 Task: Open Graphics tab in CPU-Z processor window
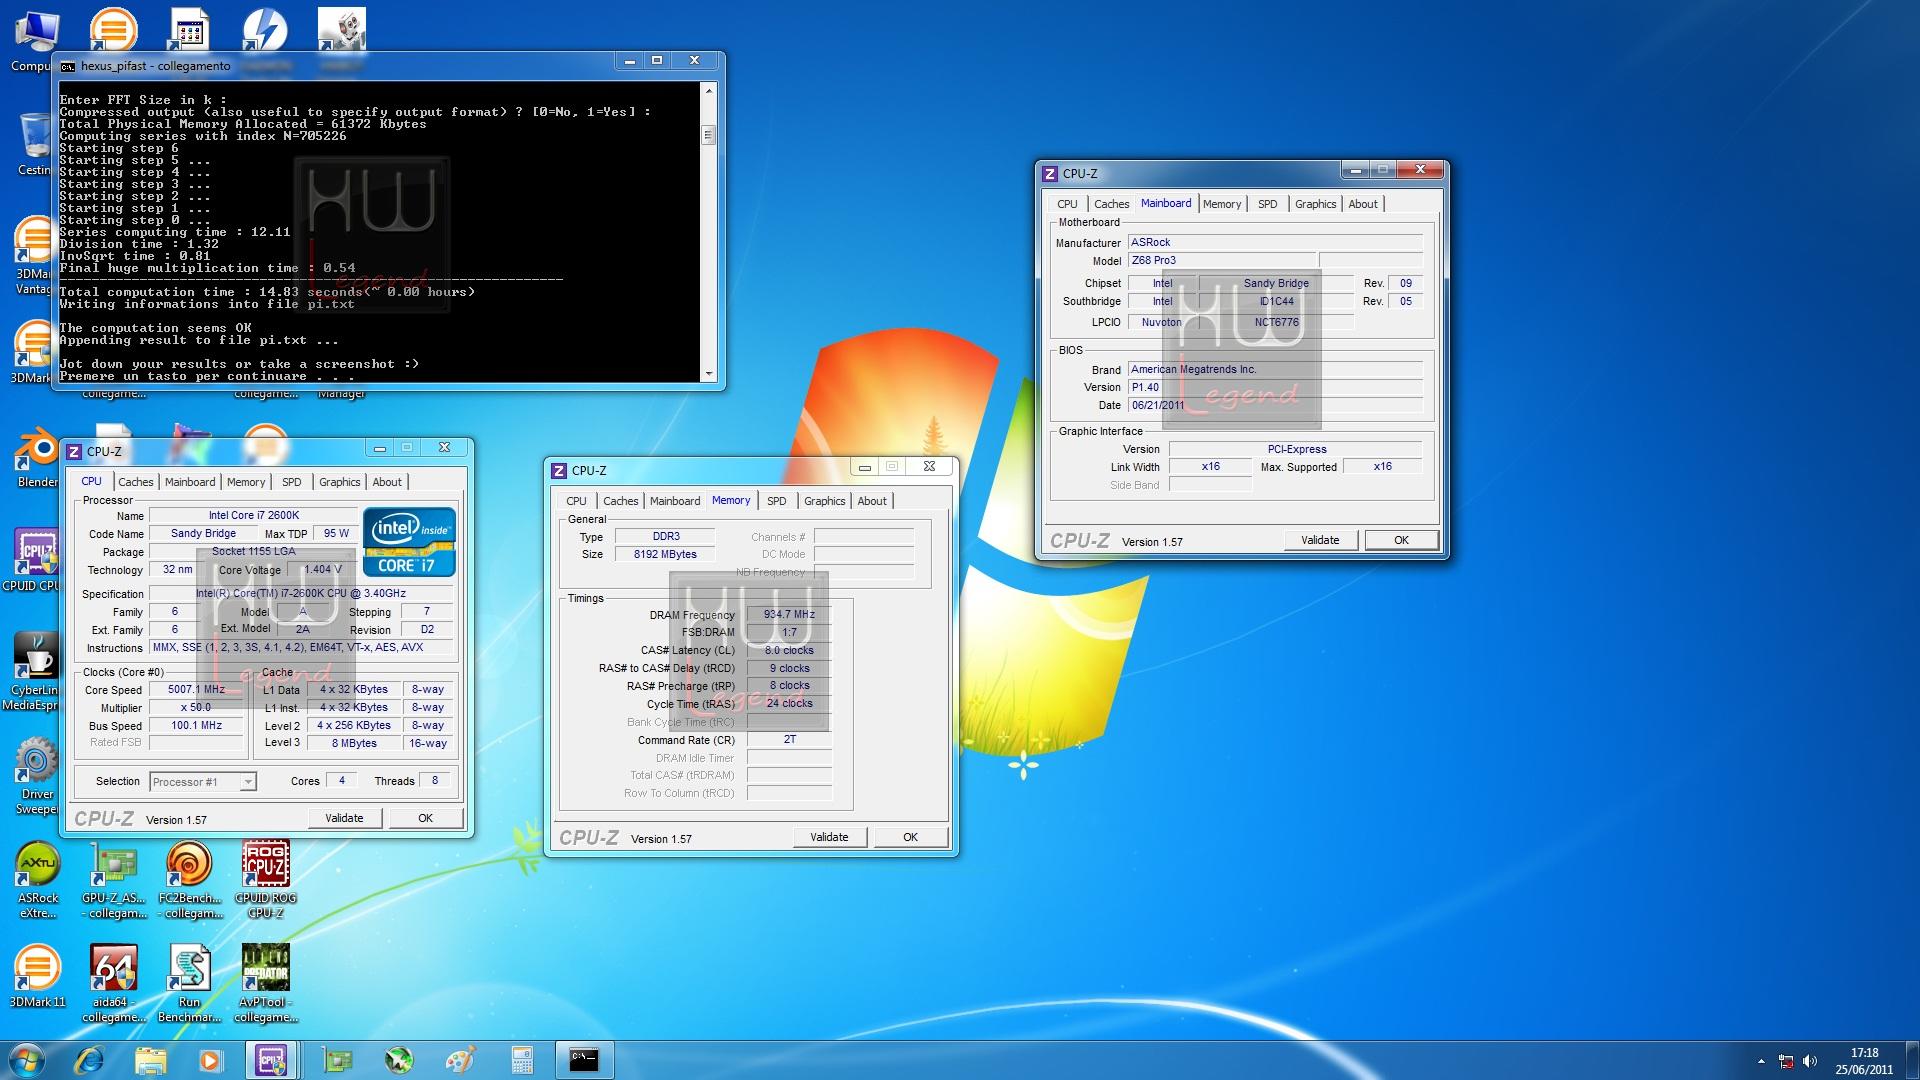coord(339,482)
